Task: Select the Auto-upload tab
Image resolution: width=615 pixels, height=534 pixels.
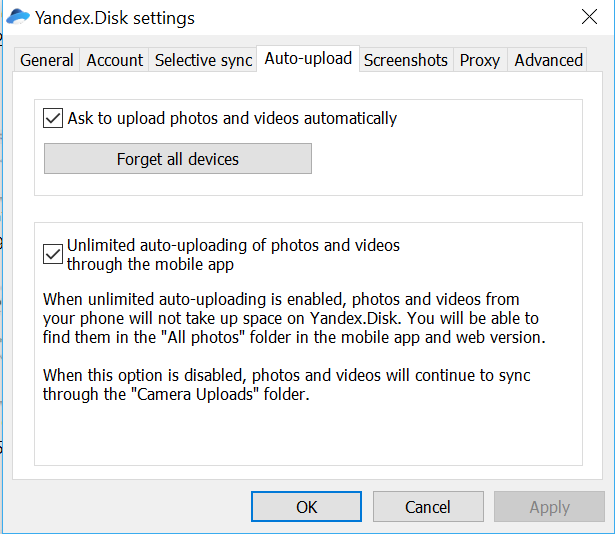Action: pyautogui.click(x=308, y=58)
